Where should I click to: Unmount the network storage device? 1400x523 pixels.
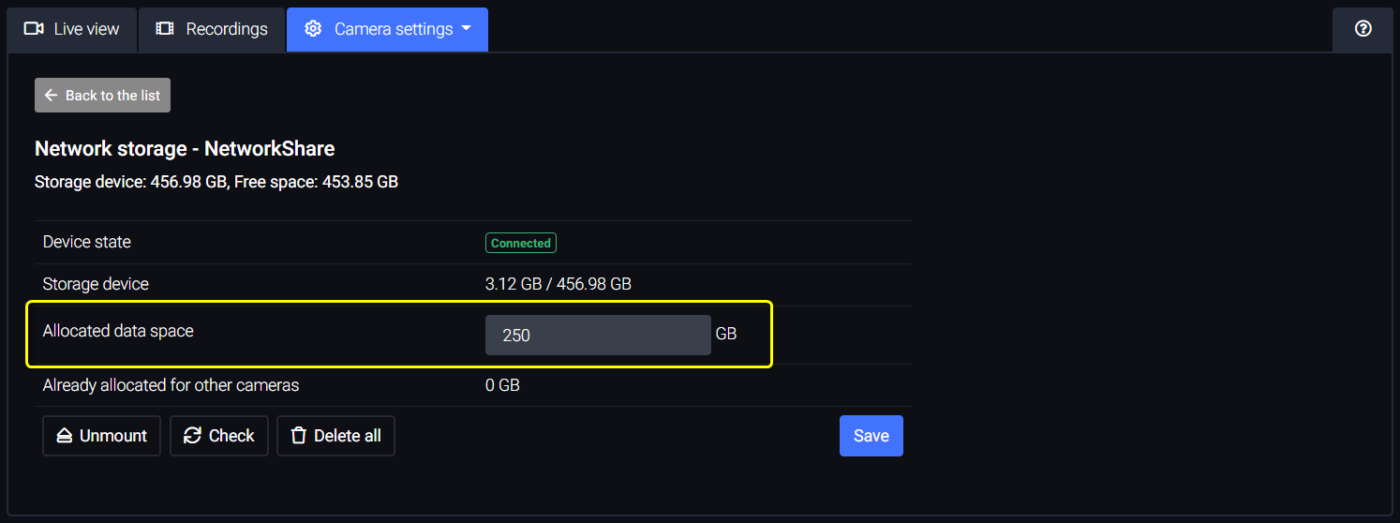click(102, 436)
